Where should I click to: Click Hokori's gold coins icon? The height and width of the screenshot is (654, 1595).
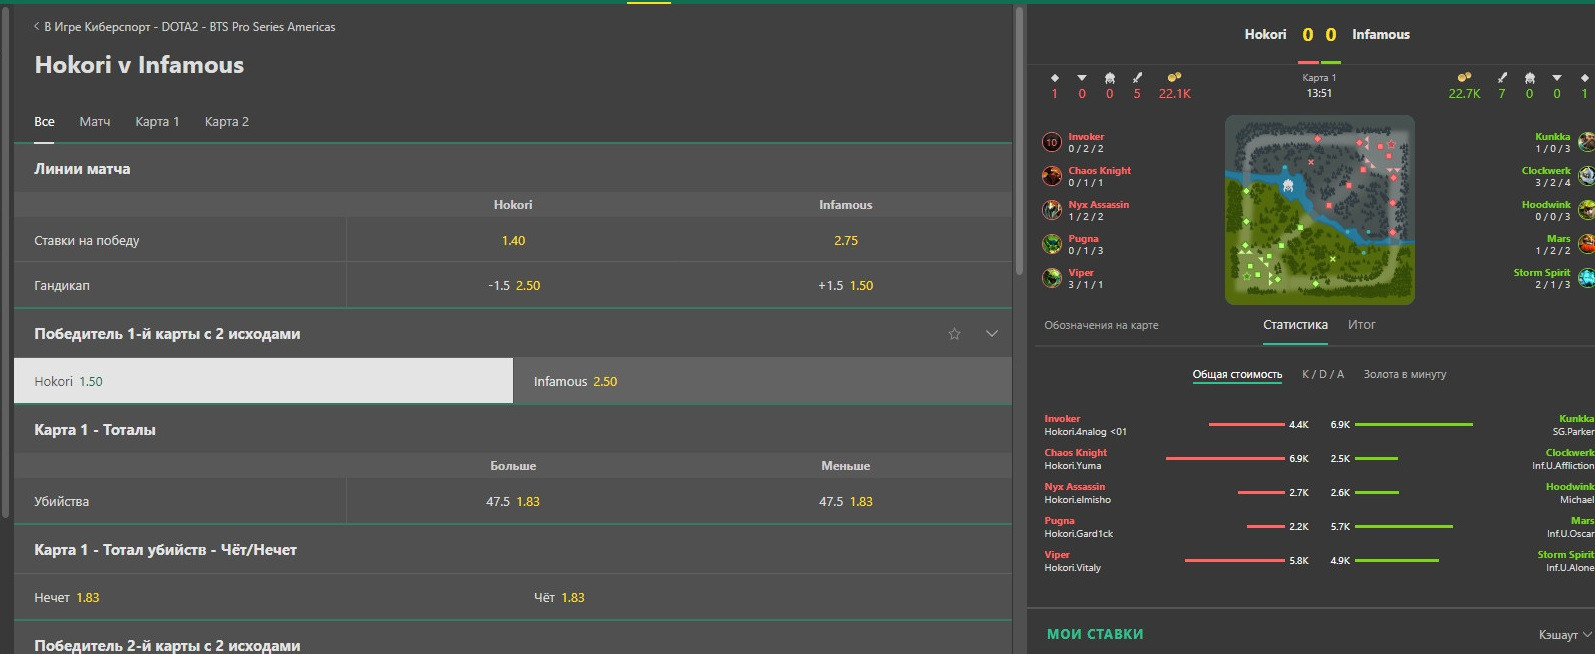1175,77
